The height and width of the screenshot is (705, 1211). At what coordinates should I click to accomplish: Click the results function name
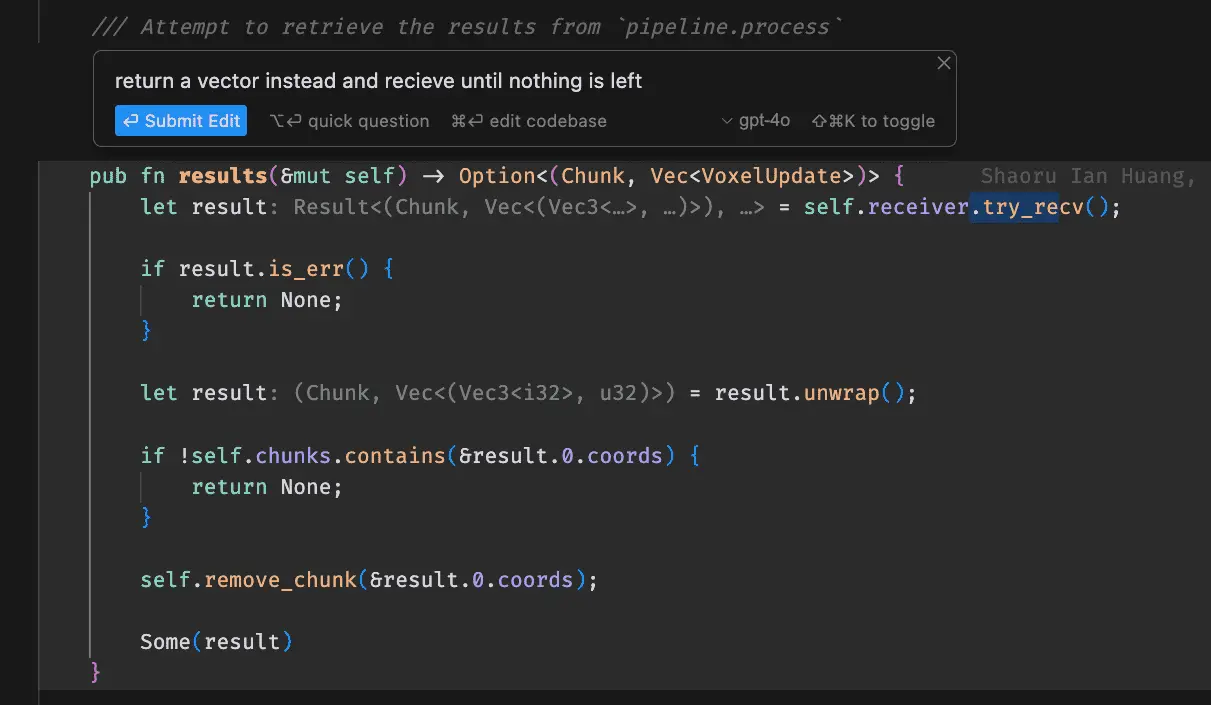tap(223, 177)
